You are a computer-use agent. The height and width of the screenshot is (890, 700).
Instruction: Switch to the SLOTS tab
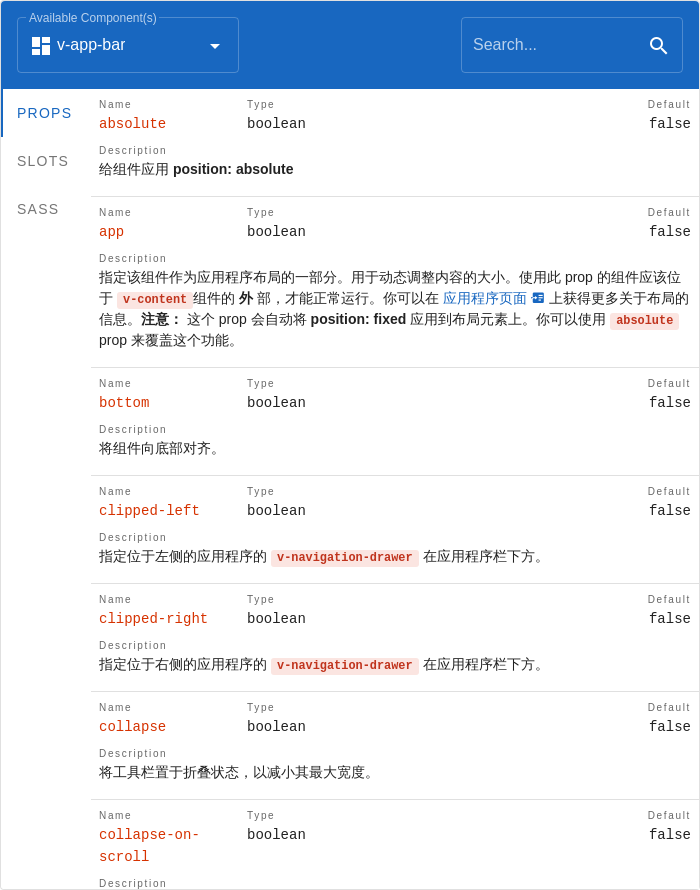(x=42, y=161)
